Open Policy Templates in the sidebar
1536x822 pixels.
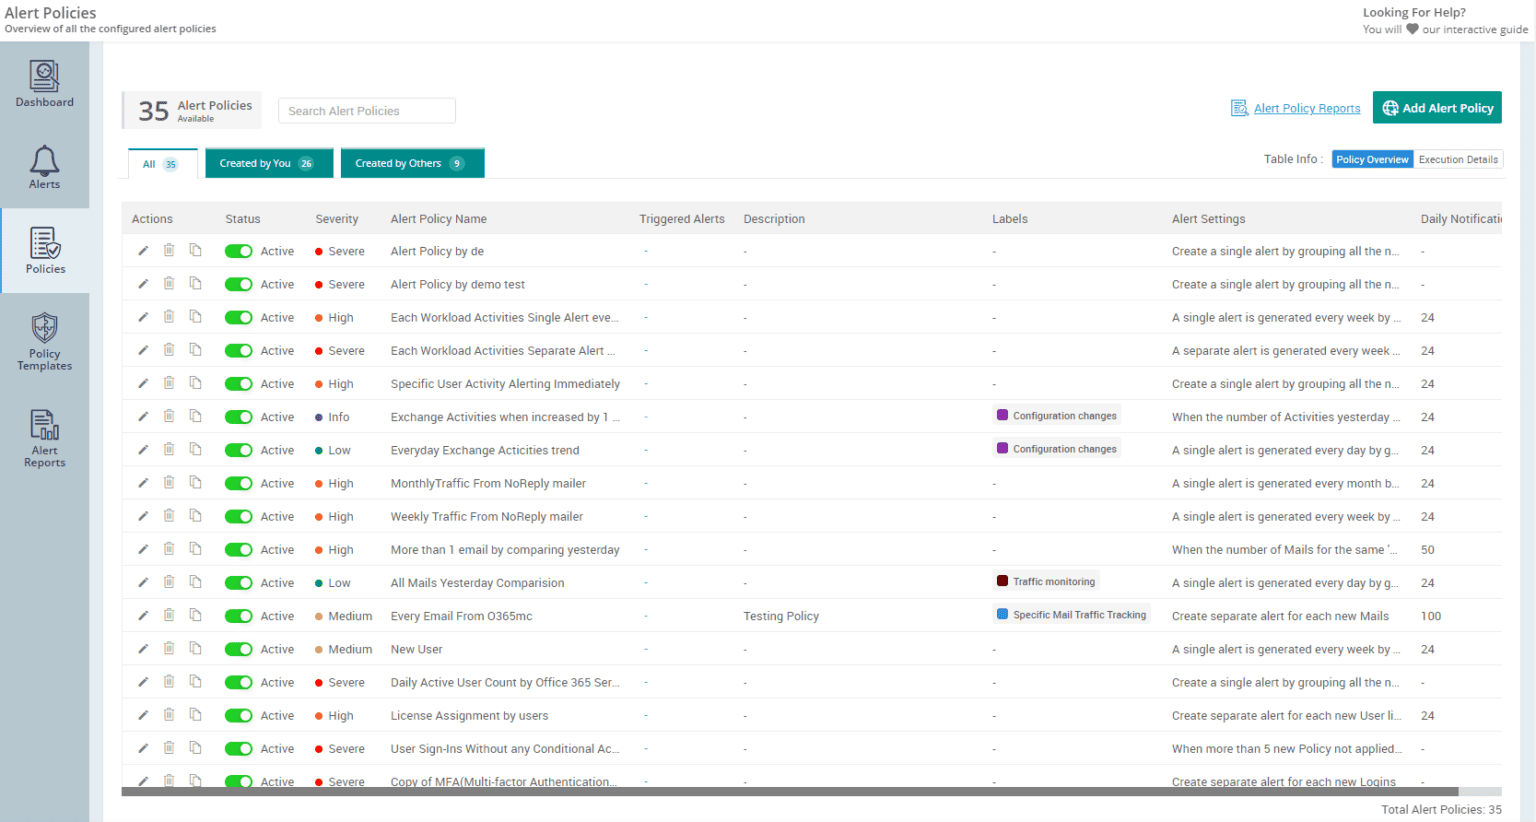44,342
